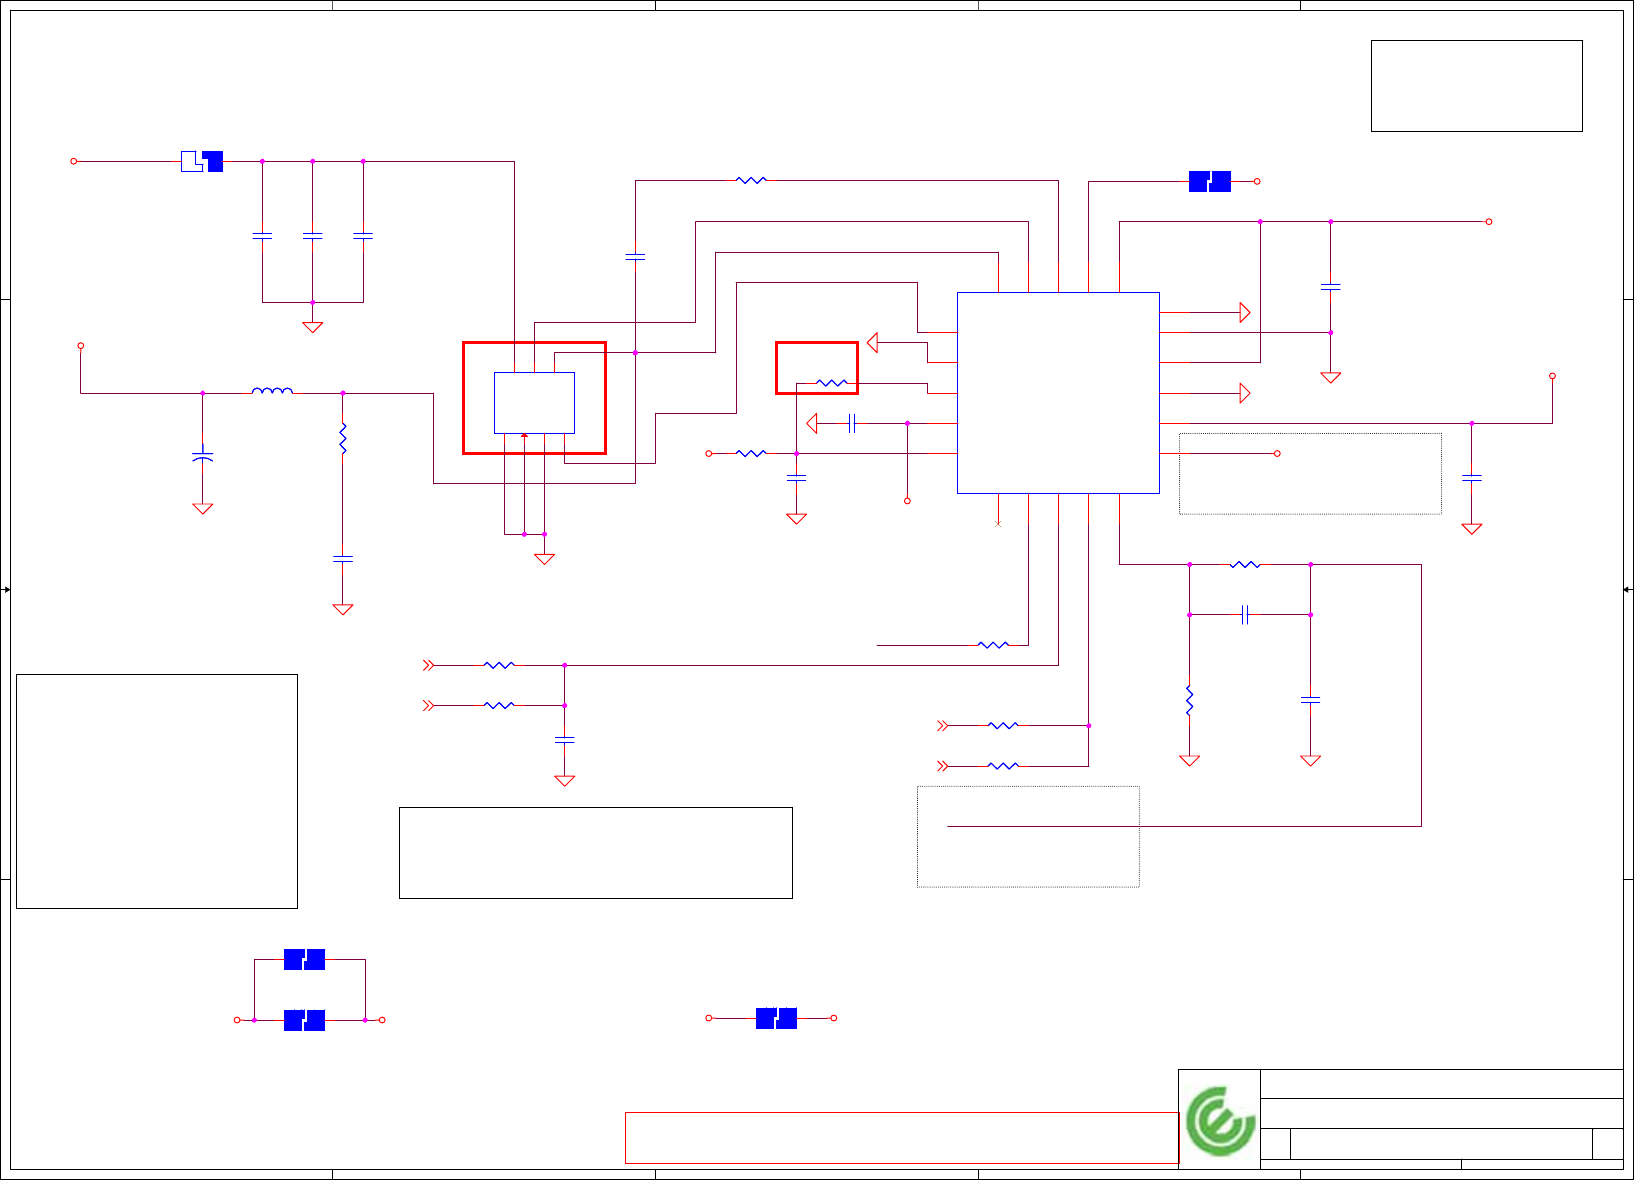1634x1180 pixels.
Task: Select resistor on the topmost long wire
Action: pos(751,180)
